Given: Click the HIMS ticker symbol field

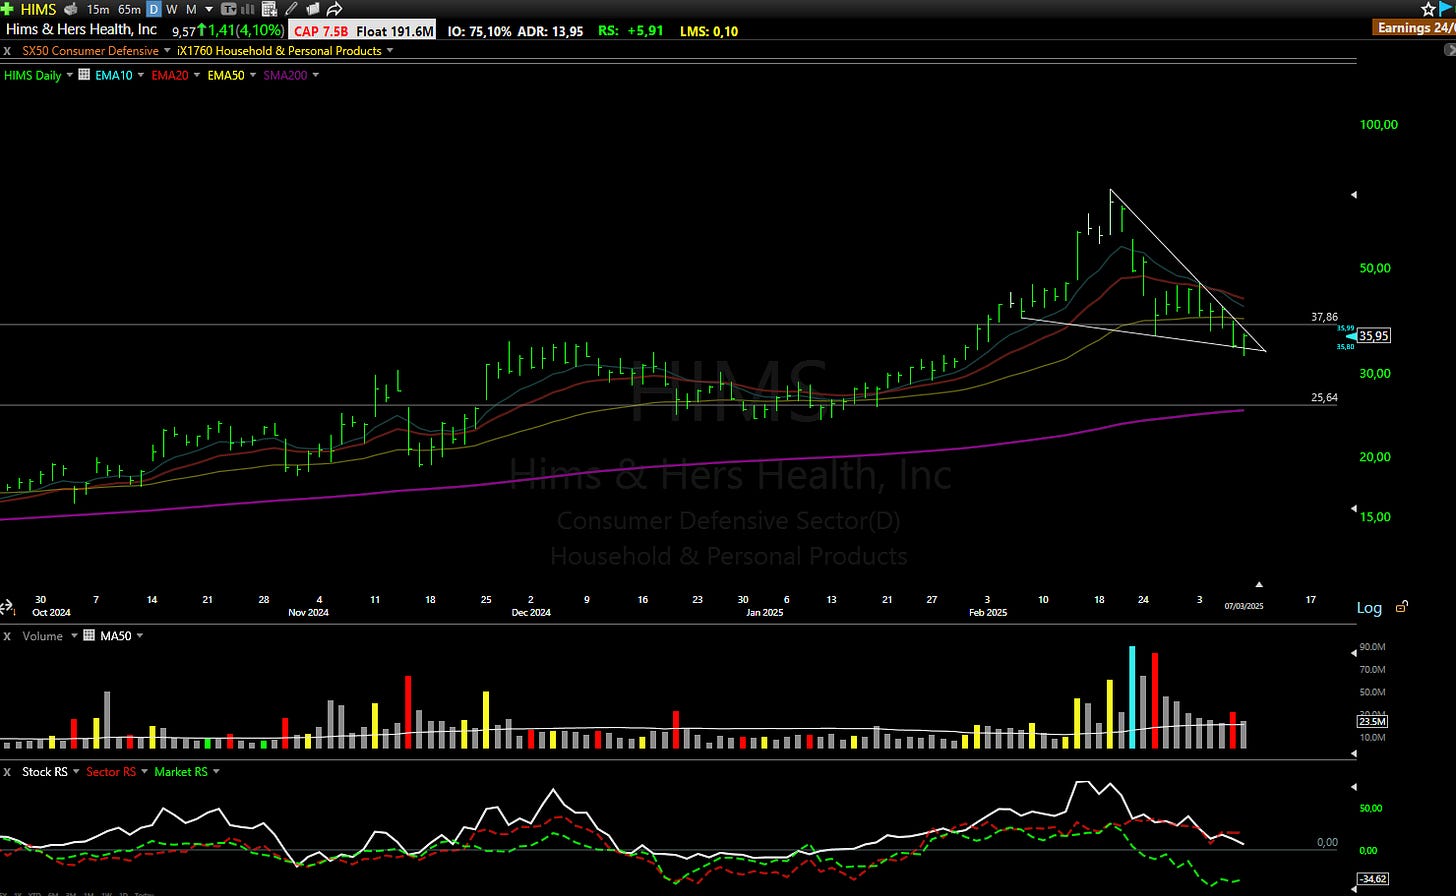Looking at the screenshot, I should (x=38, y=9).
